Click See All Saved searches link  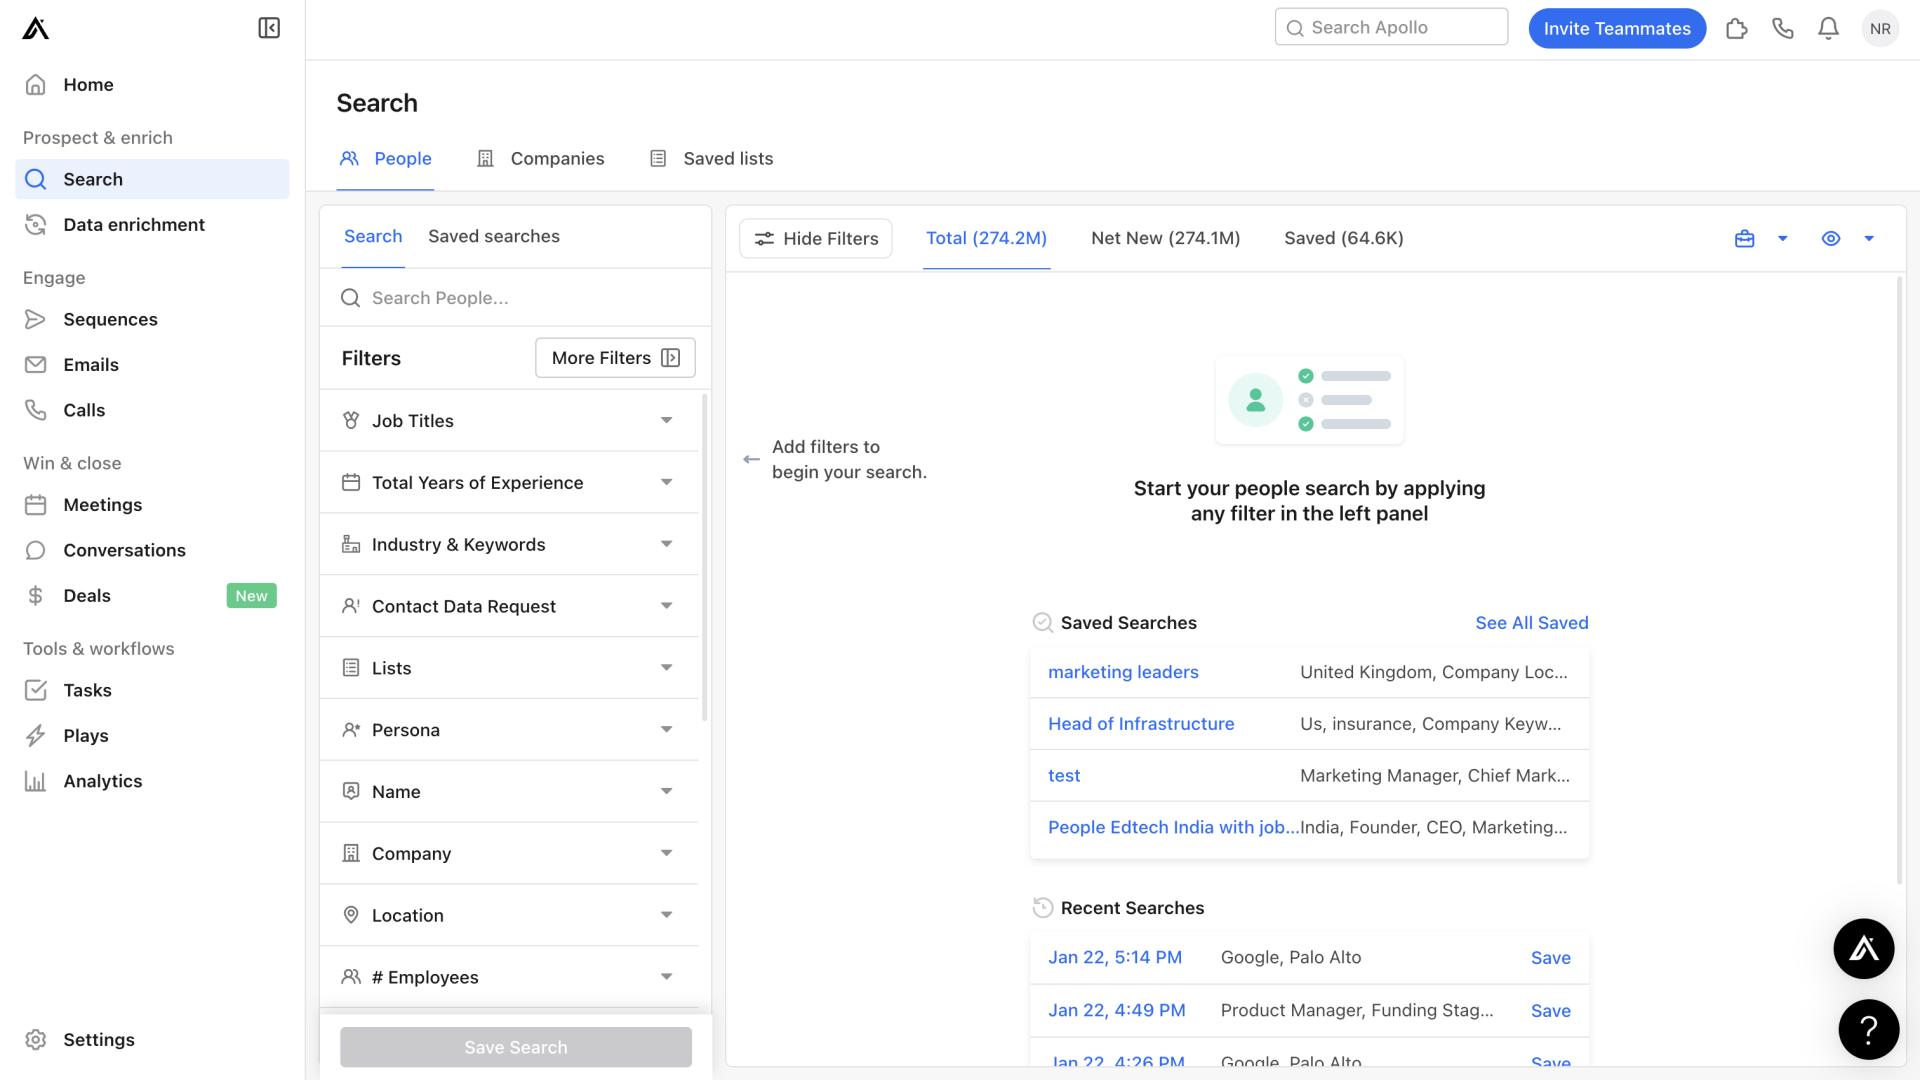(1531, 621)
